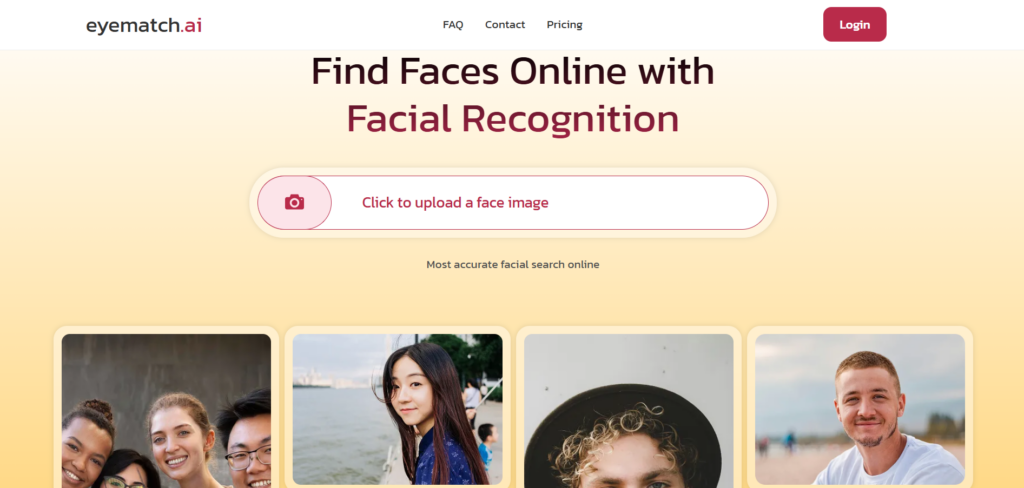Choose the curly-haired person with hat photo
Screen dimensions: 1024x488
pos(628,411)
